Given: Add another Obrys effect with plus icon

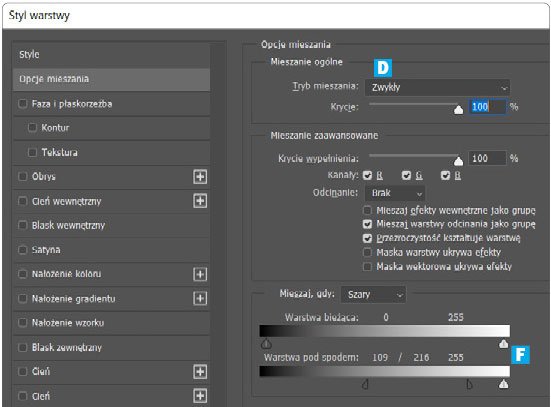Looking at the screenshot, I should (x=200, y=176).
